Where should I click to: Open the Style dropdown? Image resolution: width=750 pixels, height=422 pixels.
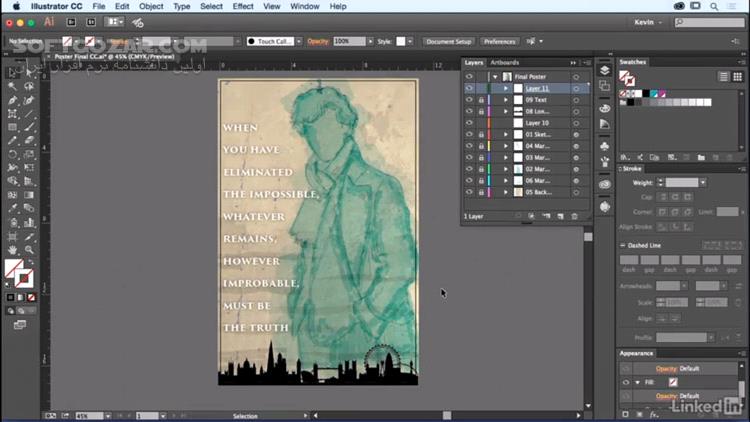pyautogui.click(x=410, y=42)
